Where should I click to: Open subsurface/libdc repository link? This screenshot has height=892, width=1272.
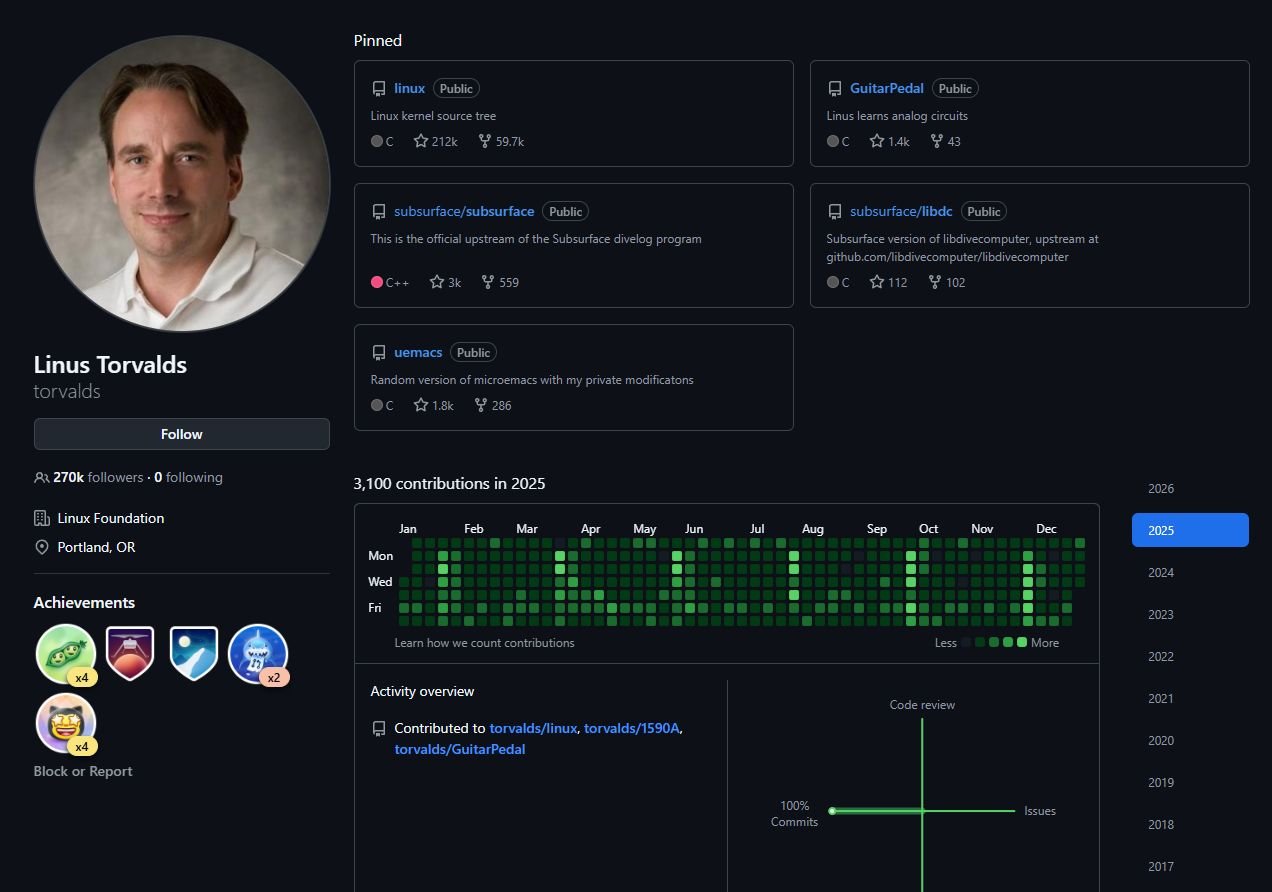pos(901,211)
